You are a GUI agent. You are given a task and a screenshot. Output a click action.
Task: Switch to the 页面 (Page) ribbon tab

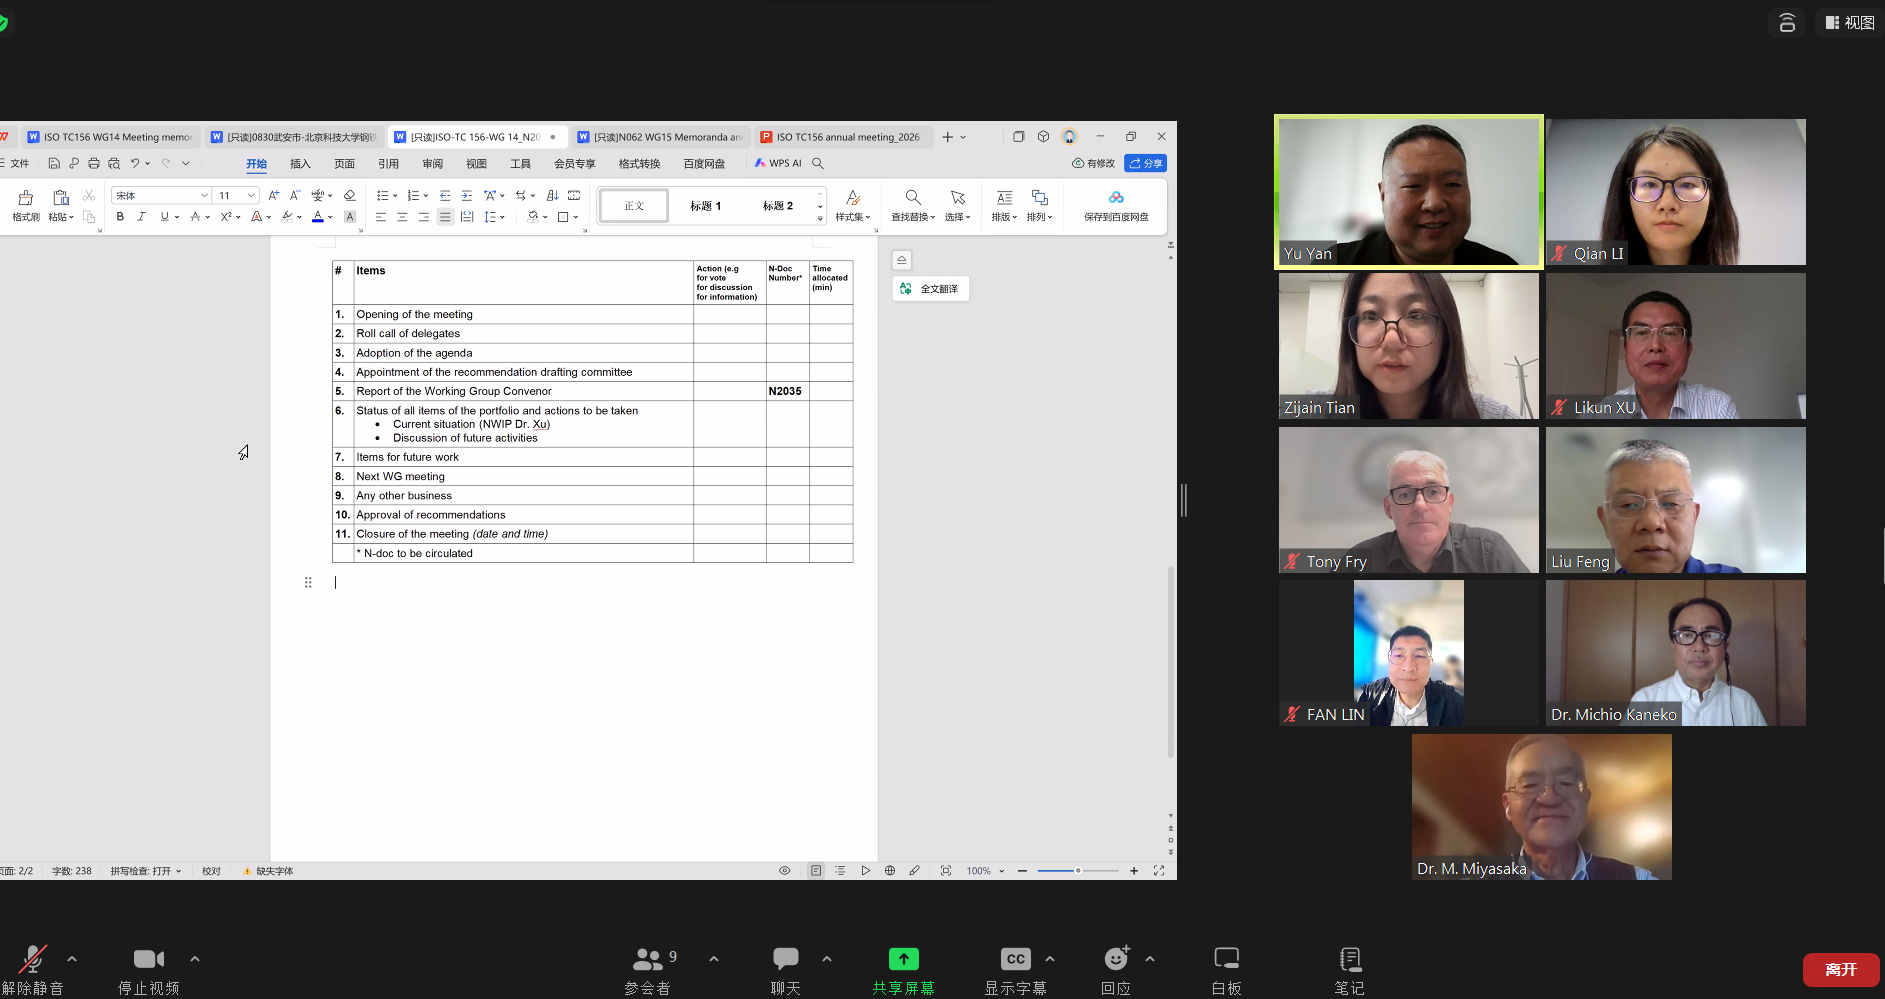coord(344,164)
